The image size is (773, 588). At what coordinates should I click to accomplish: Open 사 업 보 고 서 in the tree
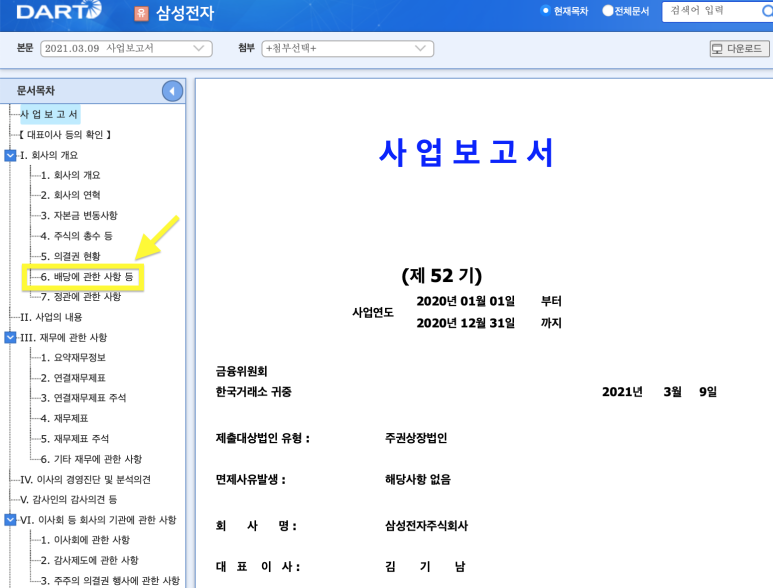49,114
